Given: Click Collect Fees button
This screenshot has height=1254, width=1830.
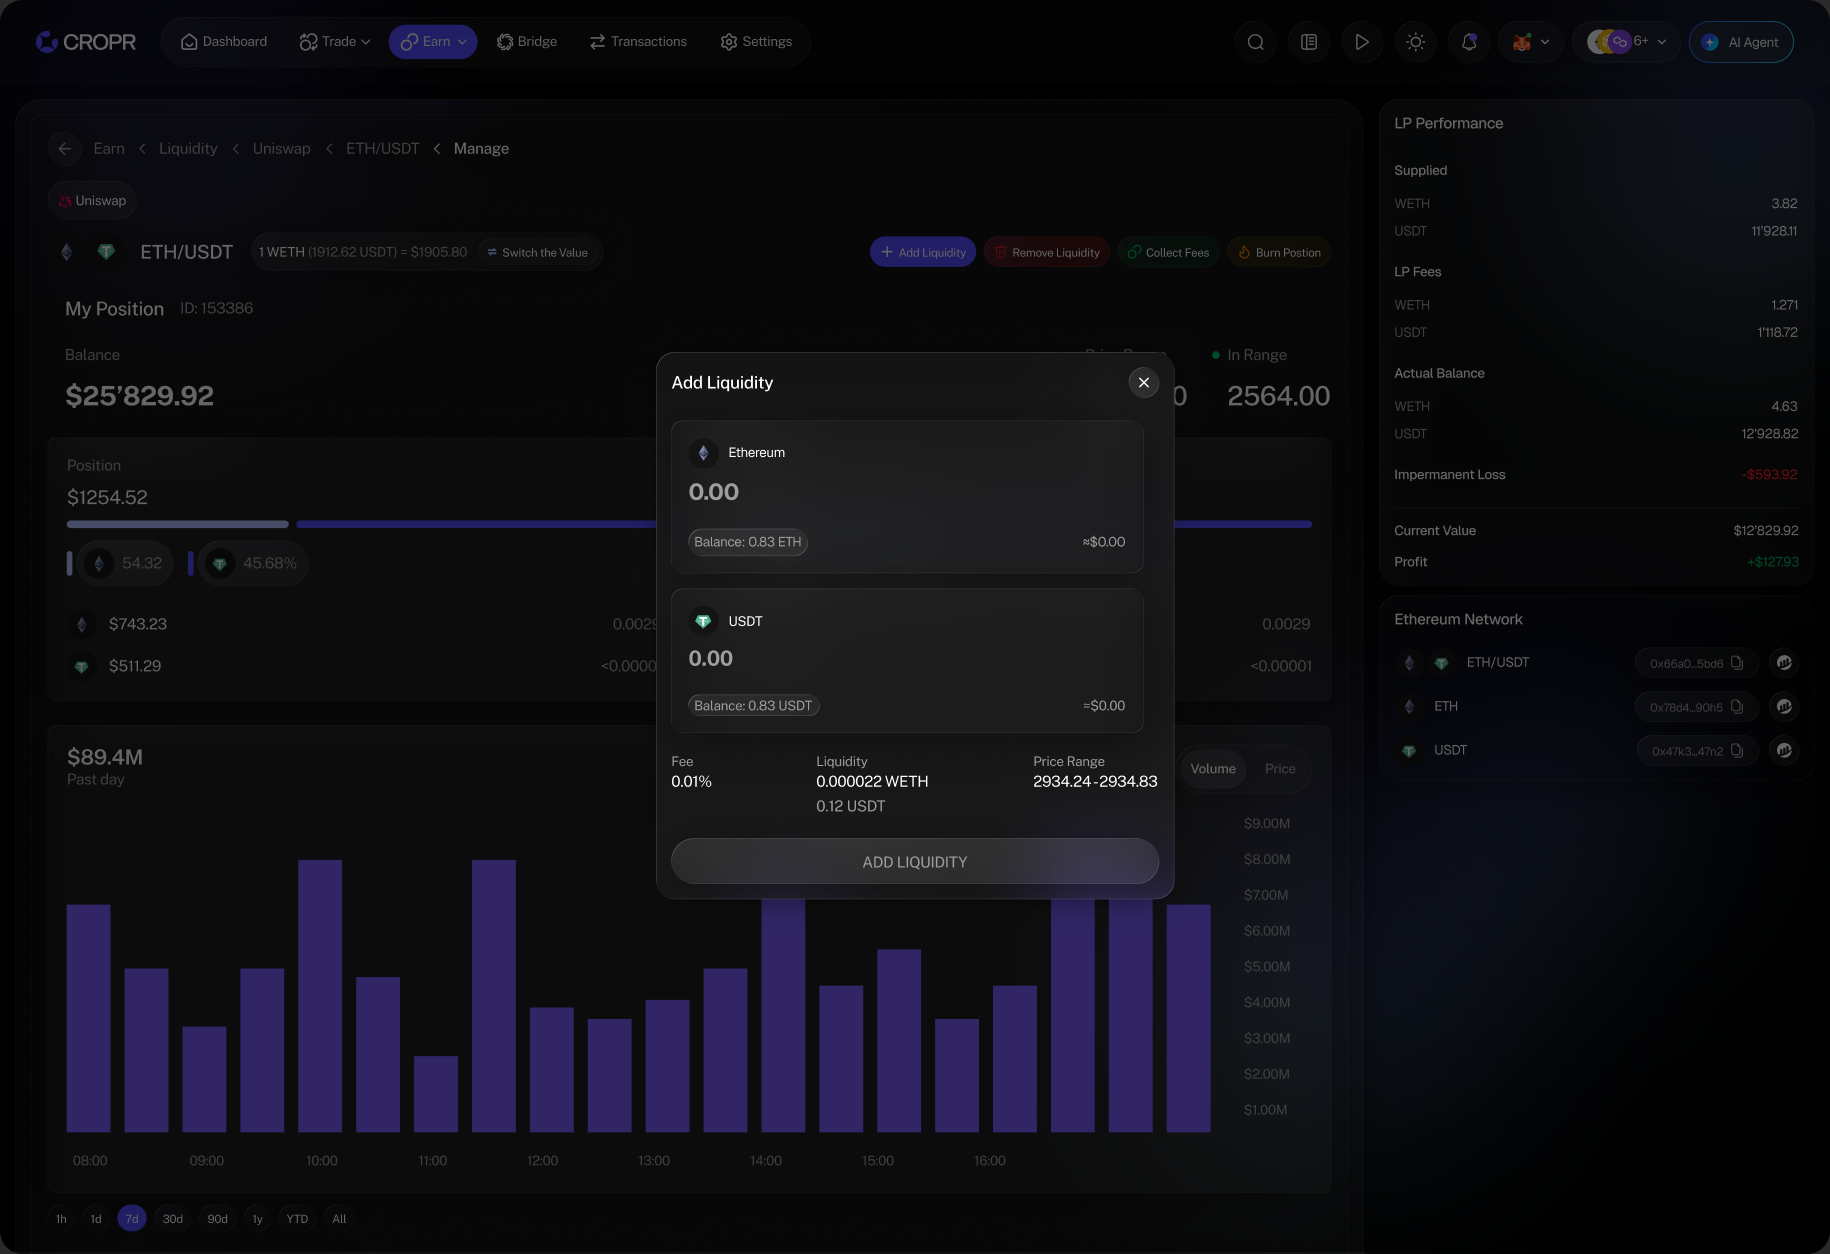Looking at the screenshot, I should tap(1168, 253).
